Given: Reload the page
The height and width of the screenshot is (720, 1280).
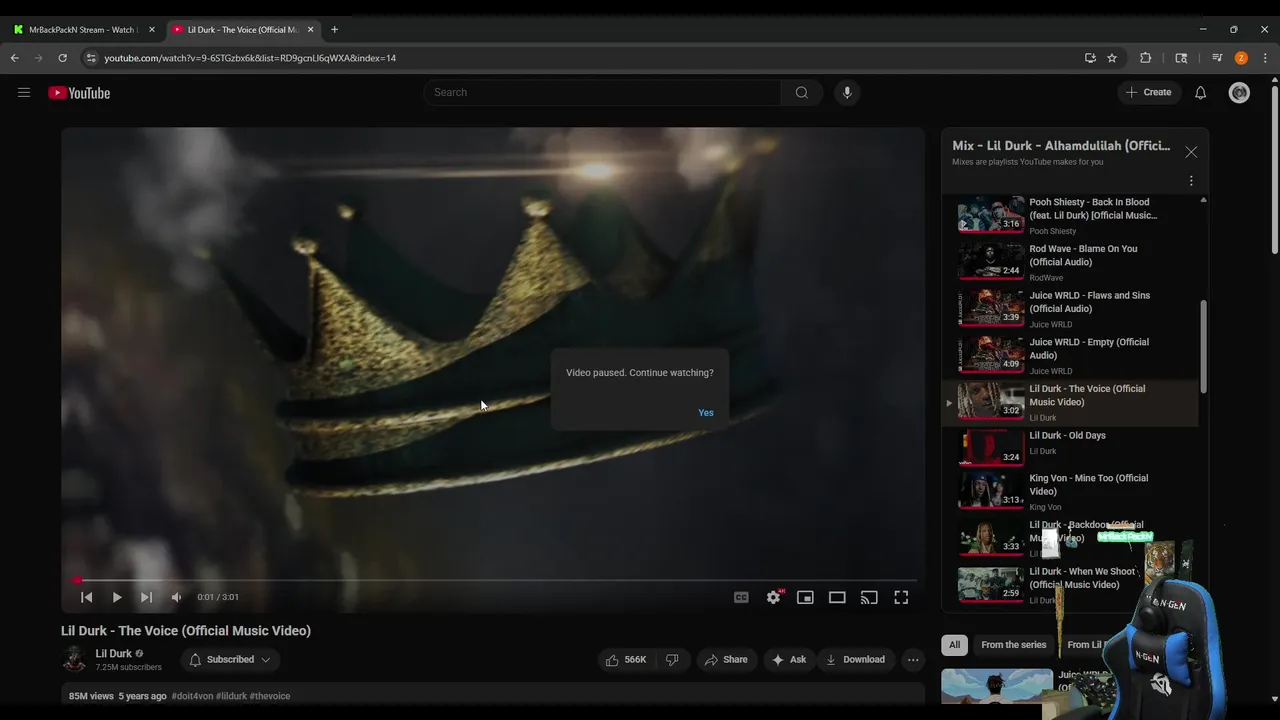Looking at the screenshot, I should pos(62,58).
